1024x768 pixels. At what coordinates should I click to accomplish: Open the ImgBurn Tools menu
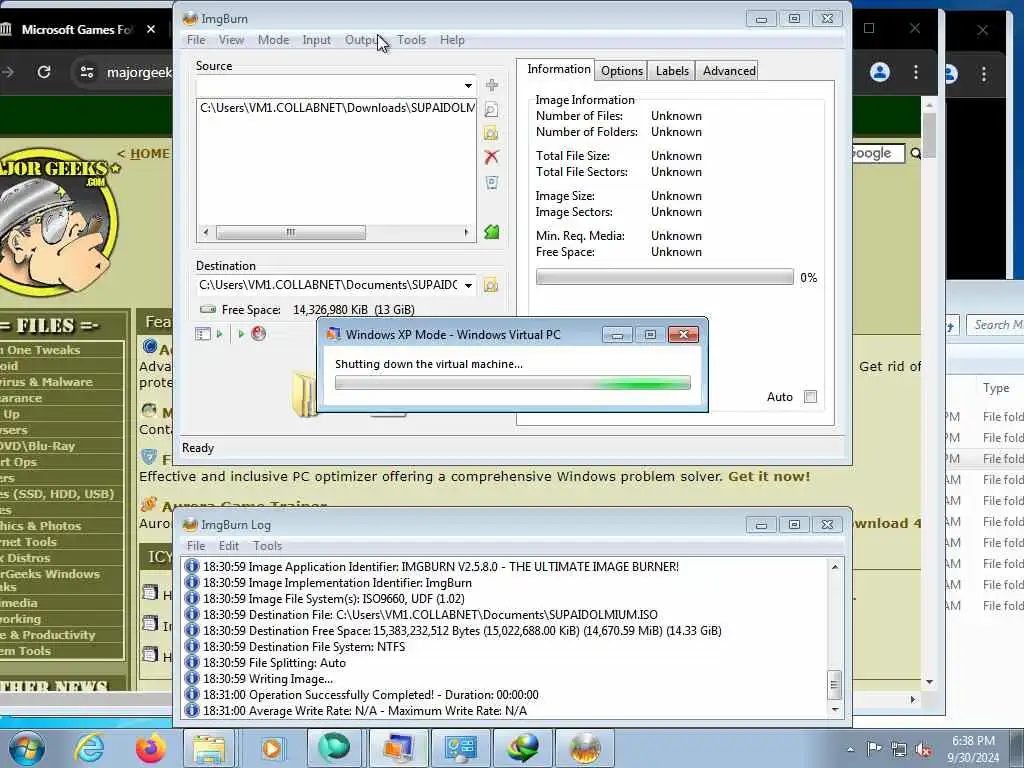[x=411, y=40]
